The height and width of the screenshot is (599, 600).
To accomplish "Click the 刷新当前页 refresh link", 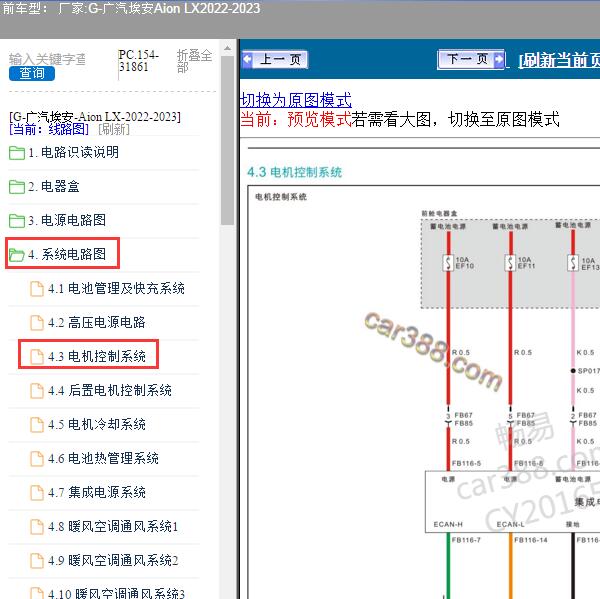I will (559, 60).
